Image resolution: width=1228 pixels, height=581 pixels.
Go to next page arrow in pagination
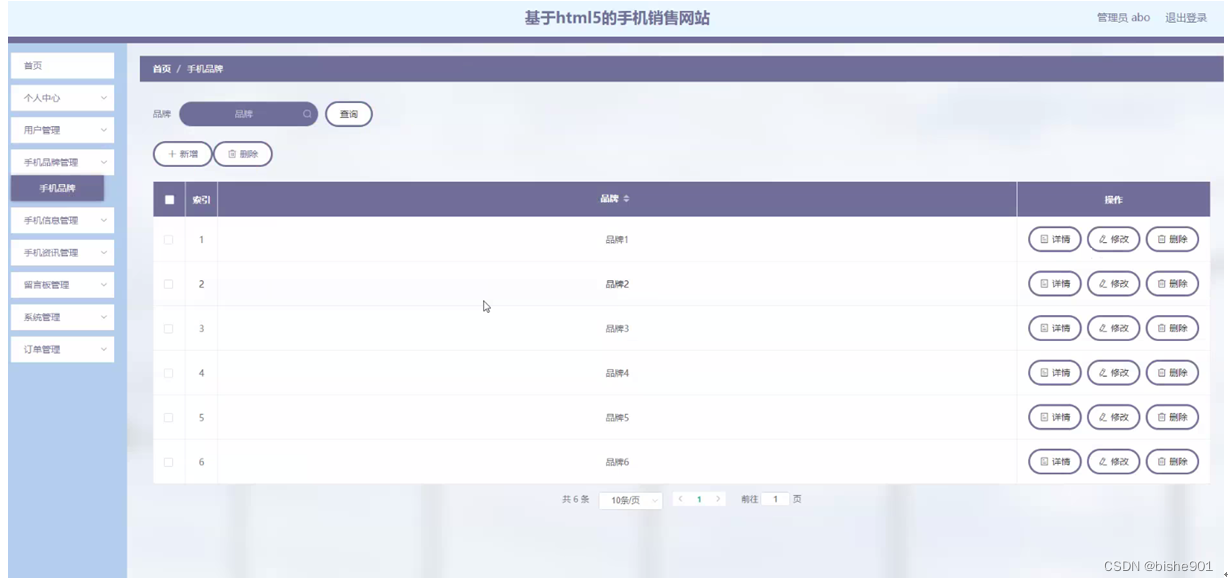click(x=718, y=499)
